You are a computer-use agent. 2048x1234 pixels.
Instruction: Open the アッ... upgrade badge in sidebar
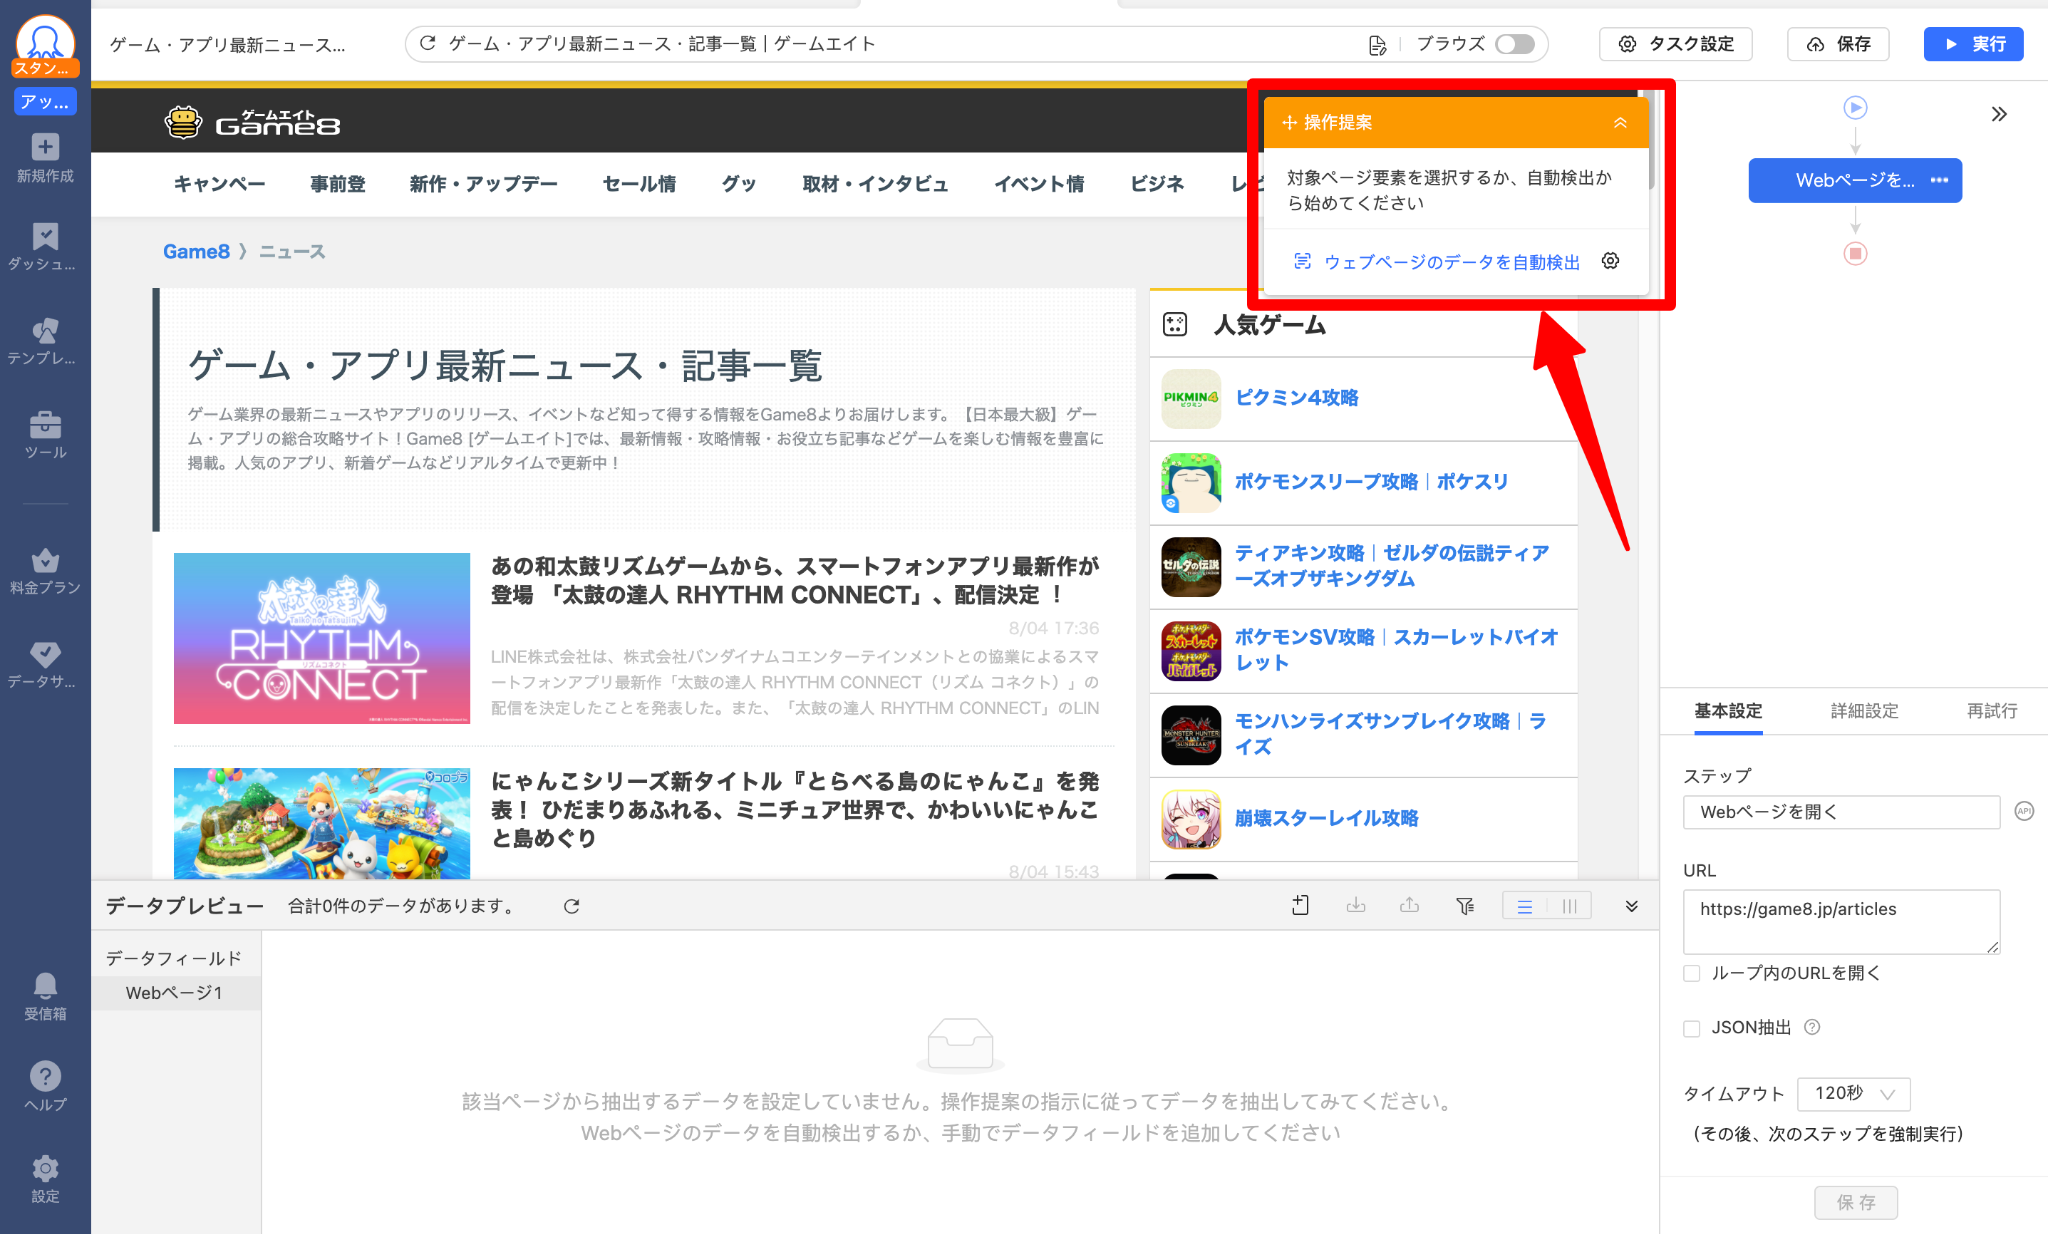click(x=45, y=101)
